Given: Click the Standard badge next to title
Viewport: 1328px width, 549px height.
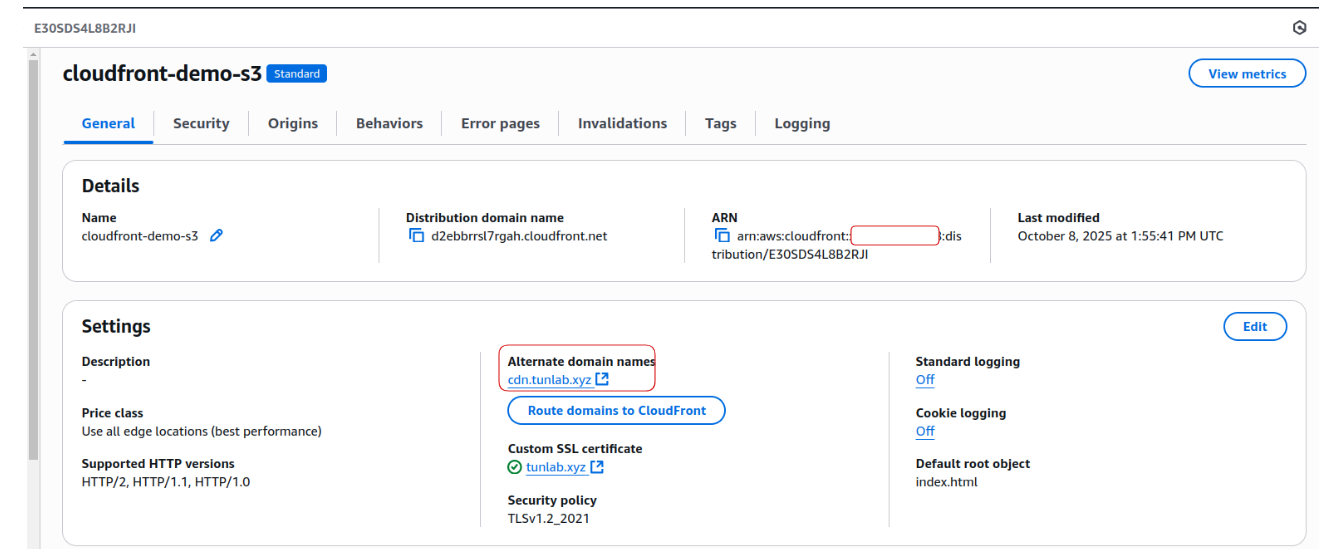Looking at the screenshot, I should pos(297,74).
